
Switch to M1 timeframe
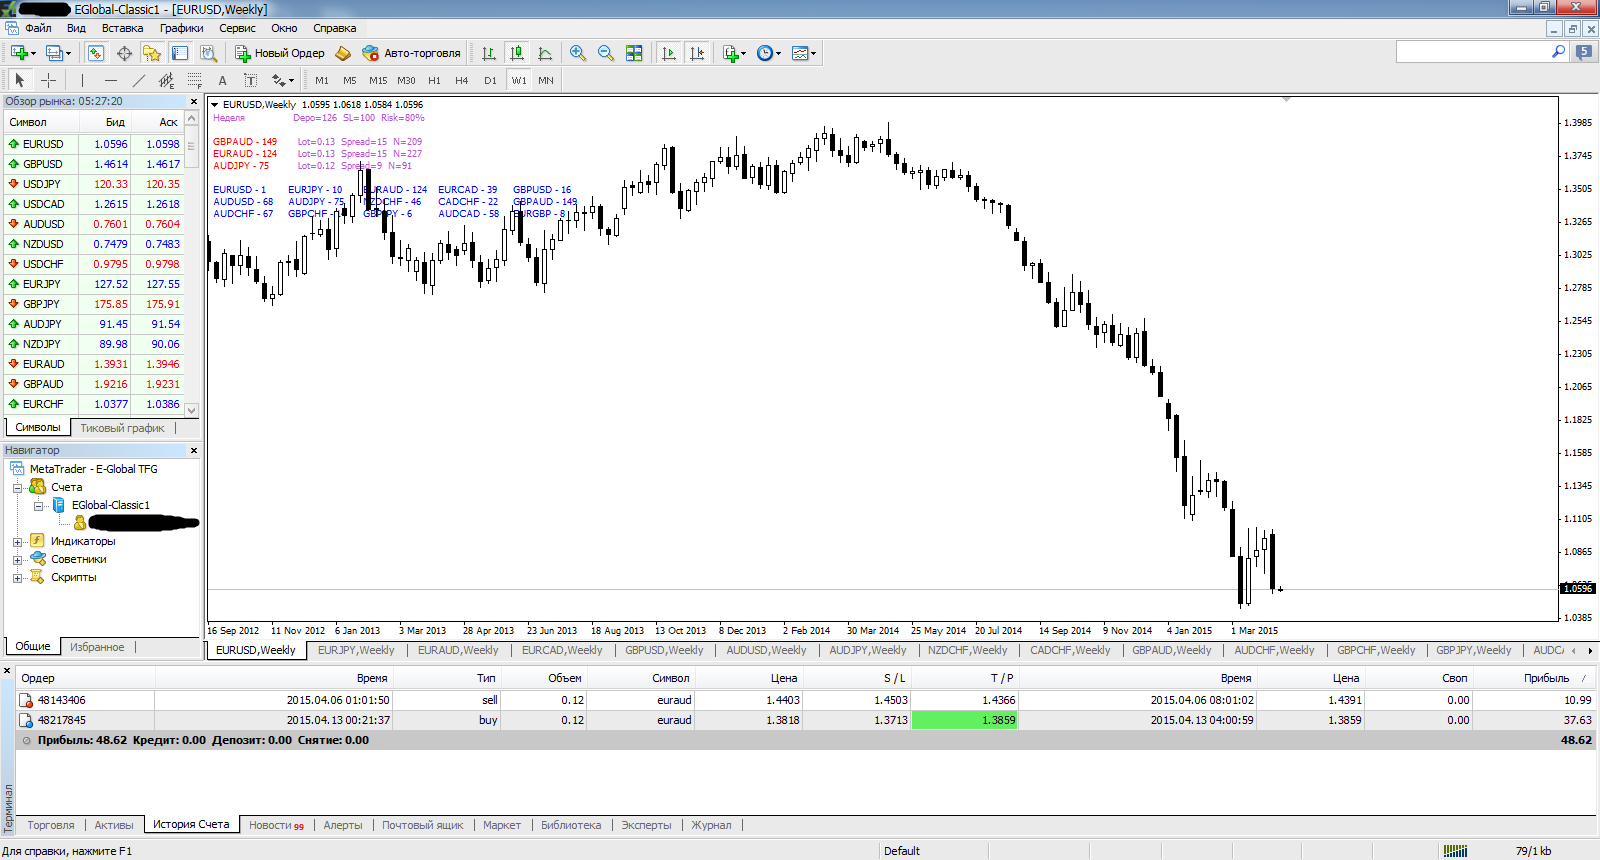[x=322, y=80]
